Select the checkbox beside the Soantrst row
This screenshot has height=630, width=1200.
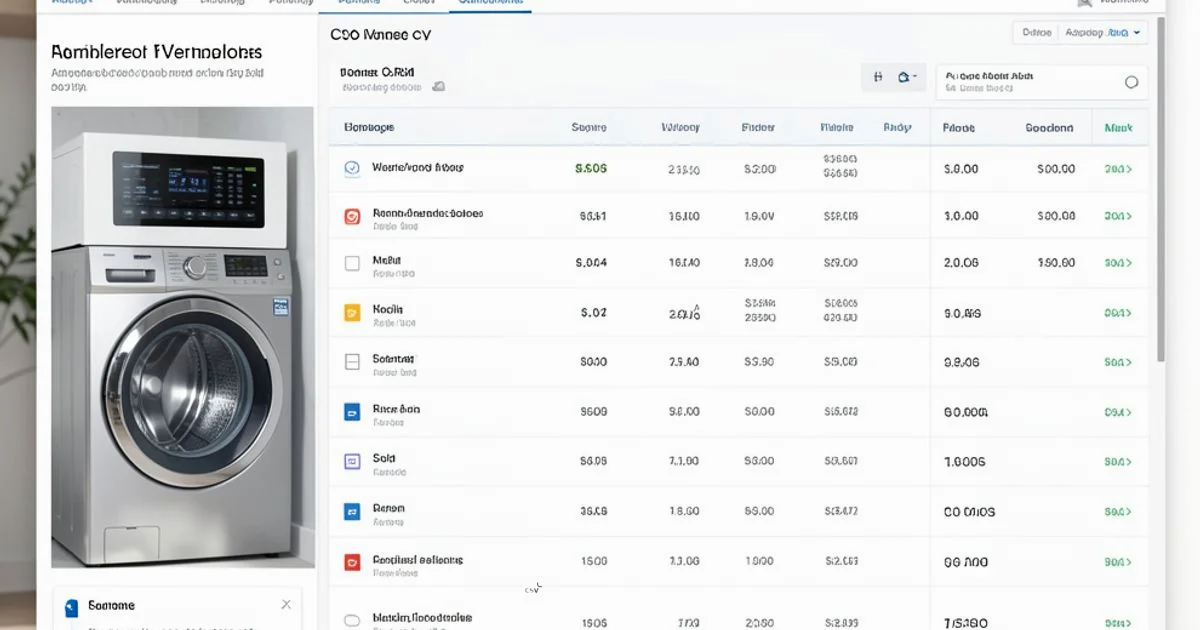351,361
